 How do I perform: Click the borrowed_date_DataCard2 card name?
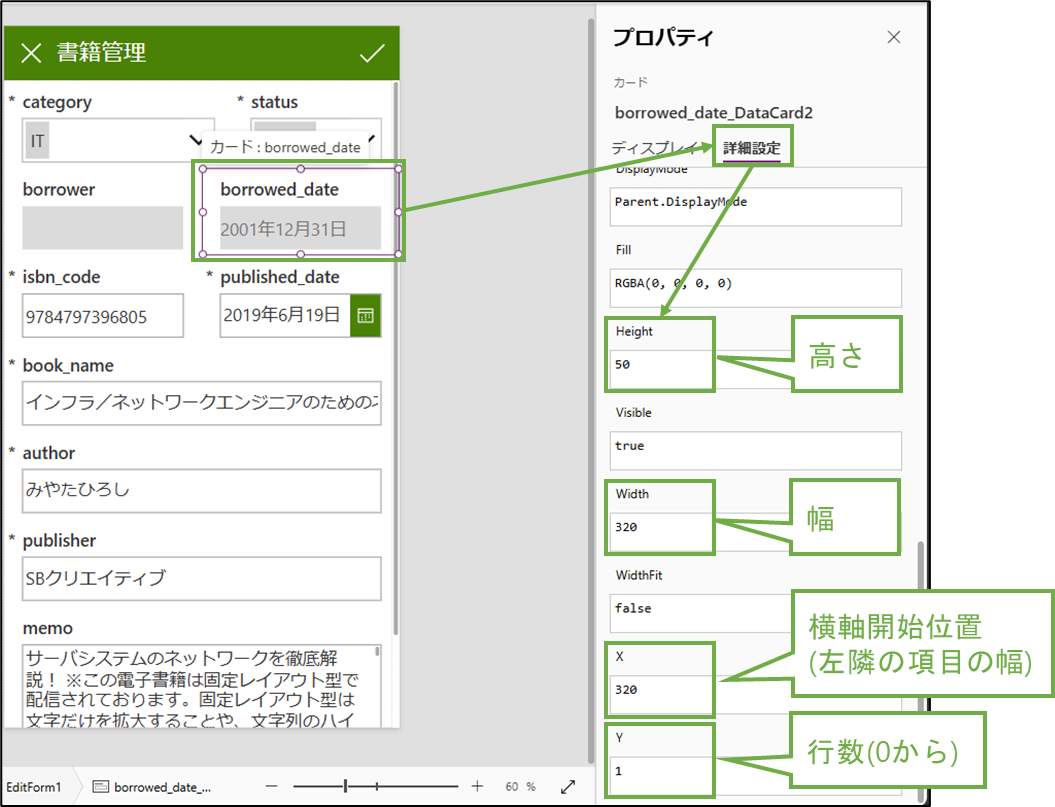[x=713, y=112]
